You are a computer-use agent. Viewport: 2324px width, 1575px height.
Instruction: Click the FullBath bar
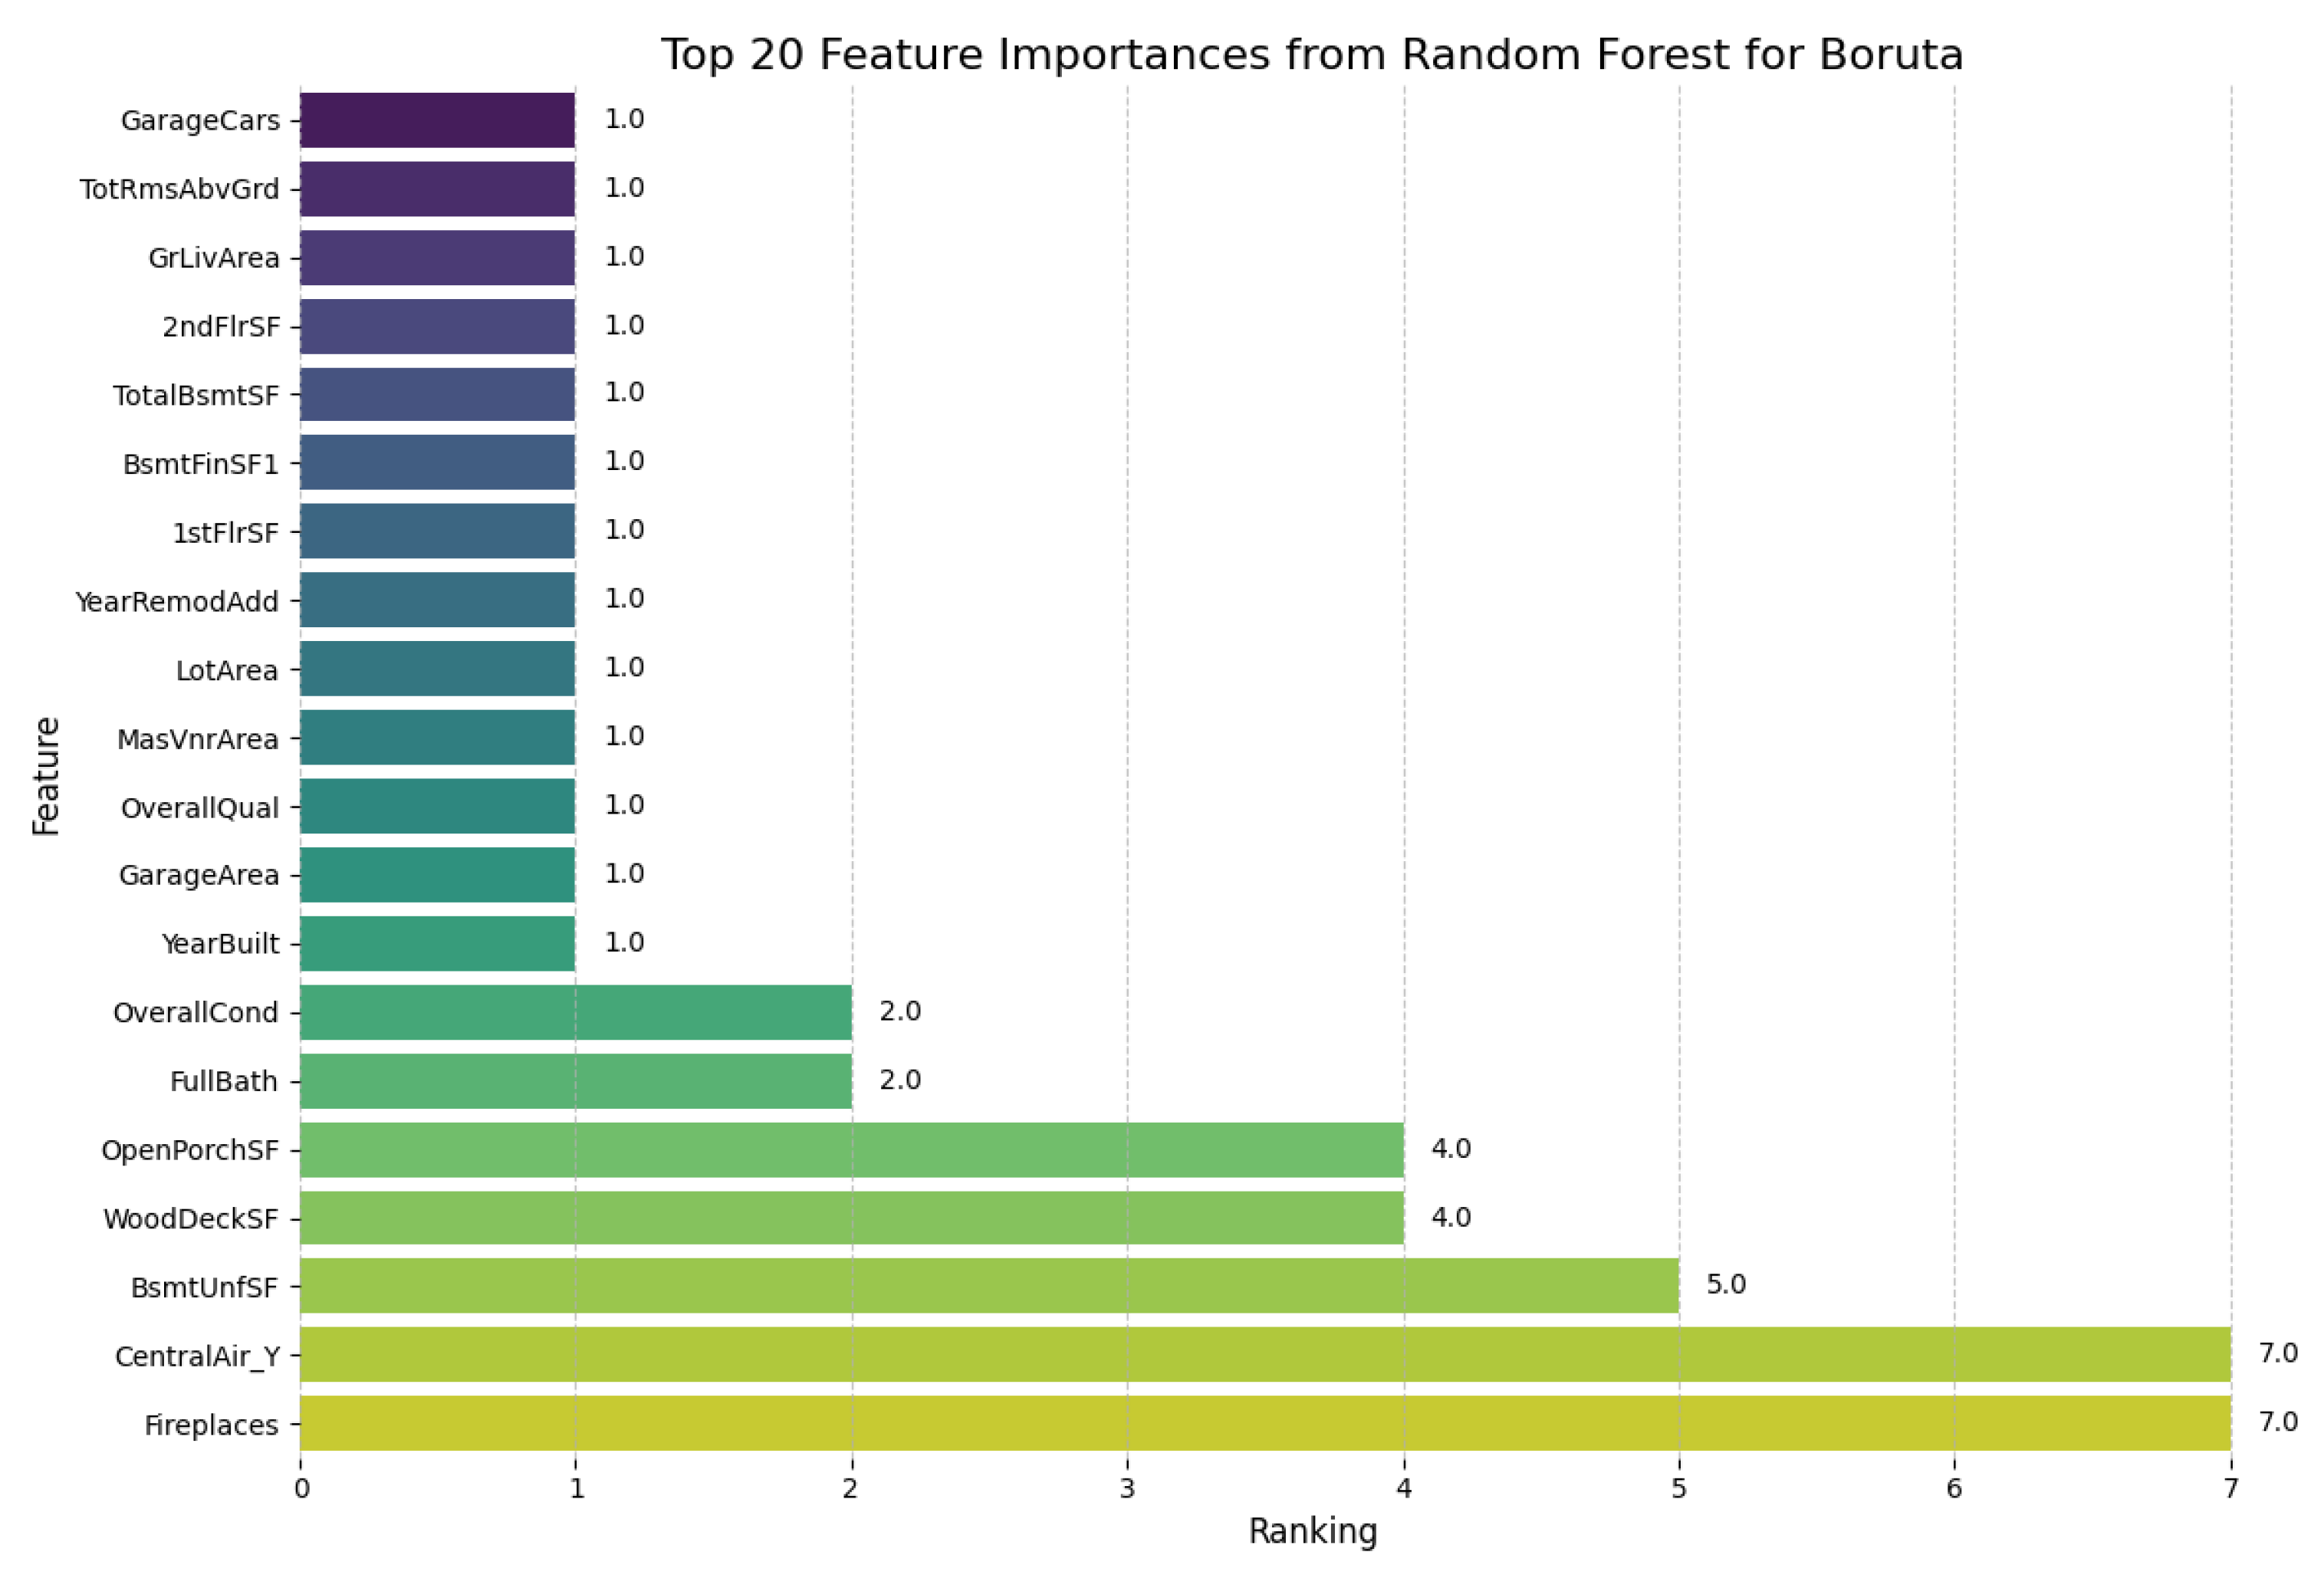point(575,1080)
